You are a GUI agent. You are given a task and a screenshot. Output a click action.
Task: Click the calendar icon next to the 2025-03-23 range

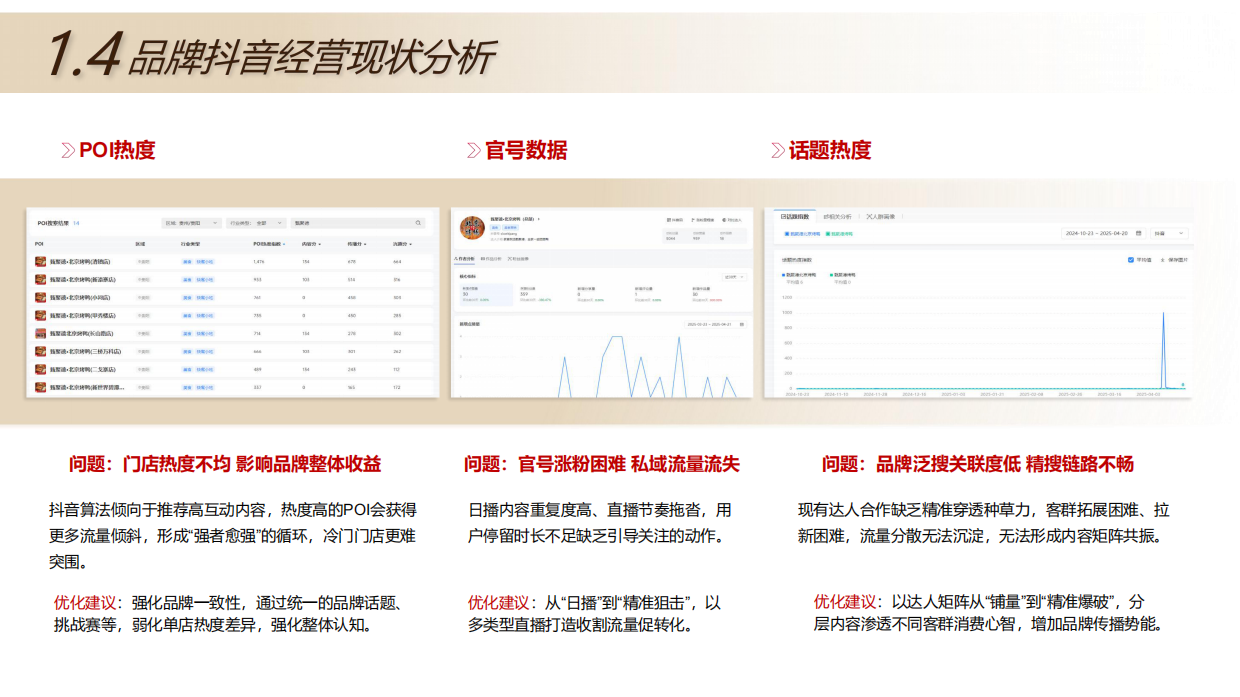(742, 325)
